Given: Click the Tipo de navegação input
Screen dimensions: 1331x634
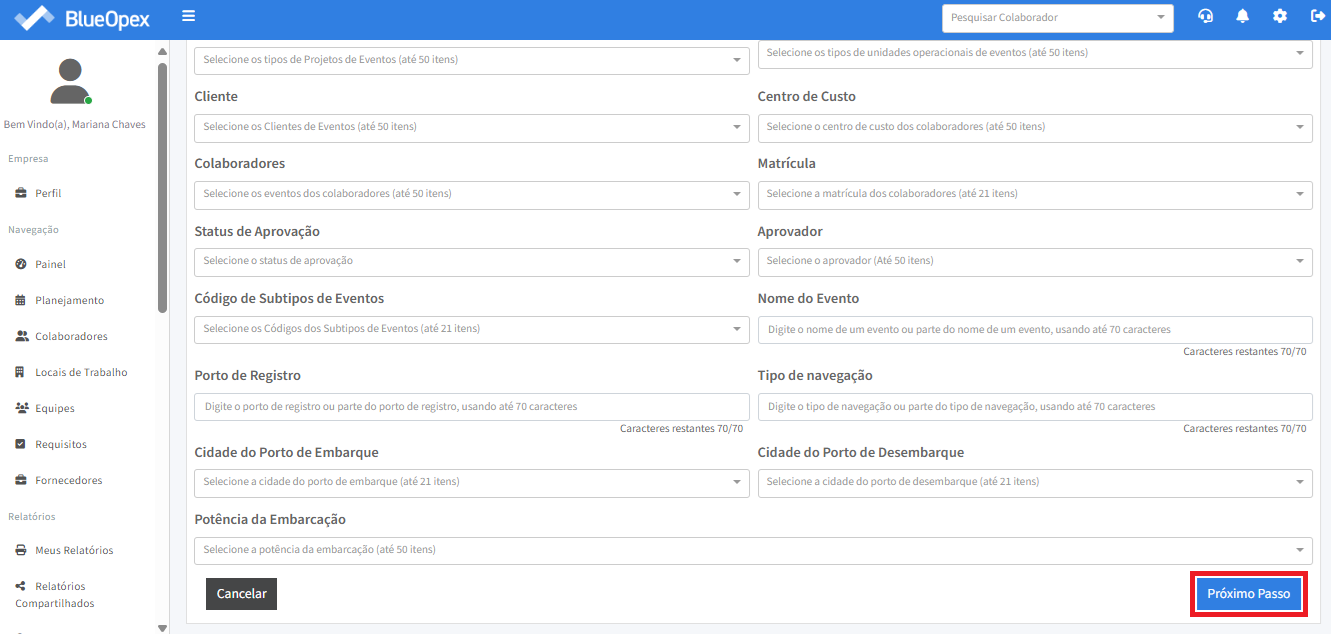Looking at the screenshot, I should click(1035, 407).
